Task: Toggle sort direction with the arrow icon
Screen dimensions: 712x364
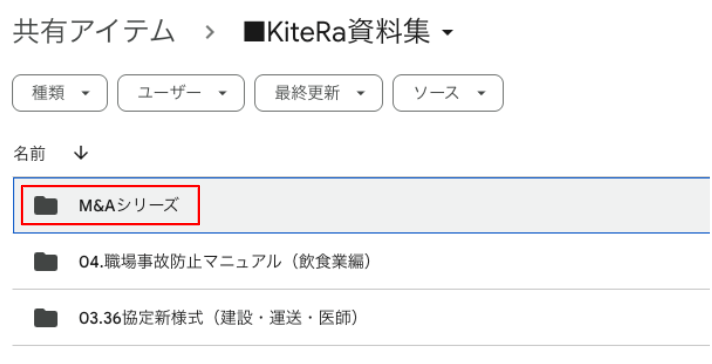Action: click(x=80, y=153)
